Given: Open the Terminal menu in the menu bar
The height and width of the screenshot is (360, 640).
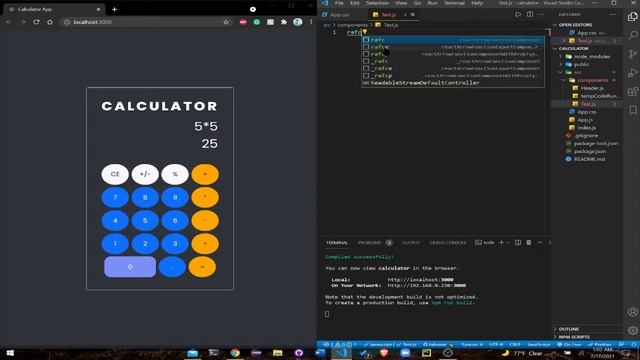Looking at the screenshot, I should click(454, 3).
